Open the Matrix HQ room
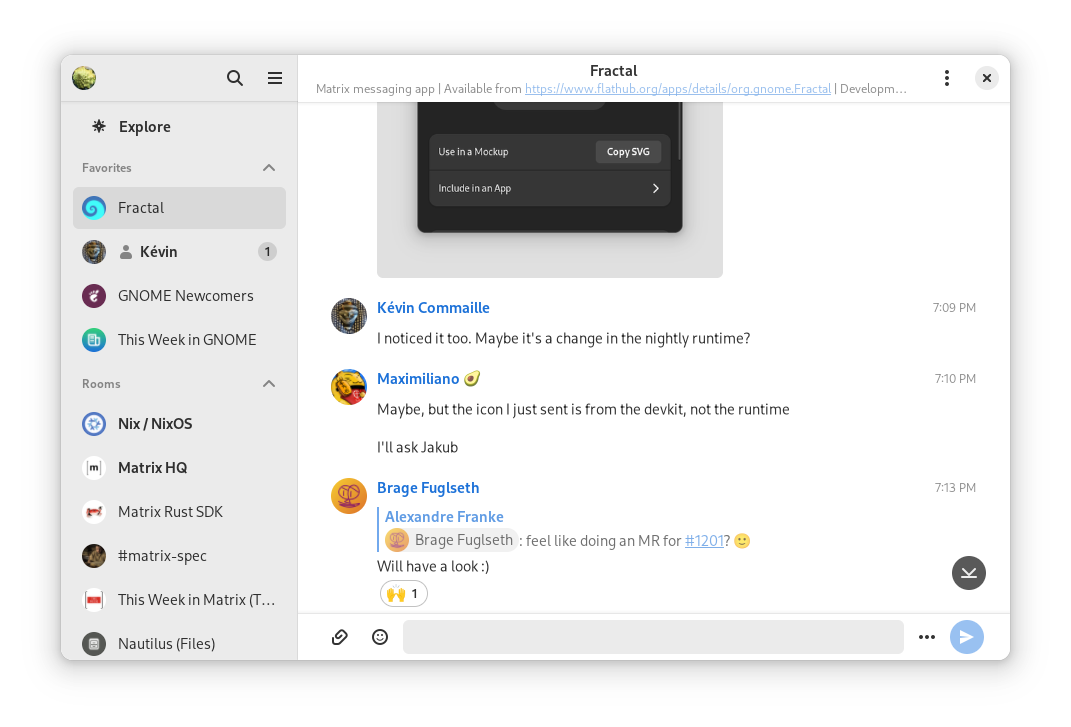The width and height of the screenshot is (1071, 727). pyautogui.click(x=152, y=468)
